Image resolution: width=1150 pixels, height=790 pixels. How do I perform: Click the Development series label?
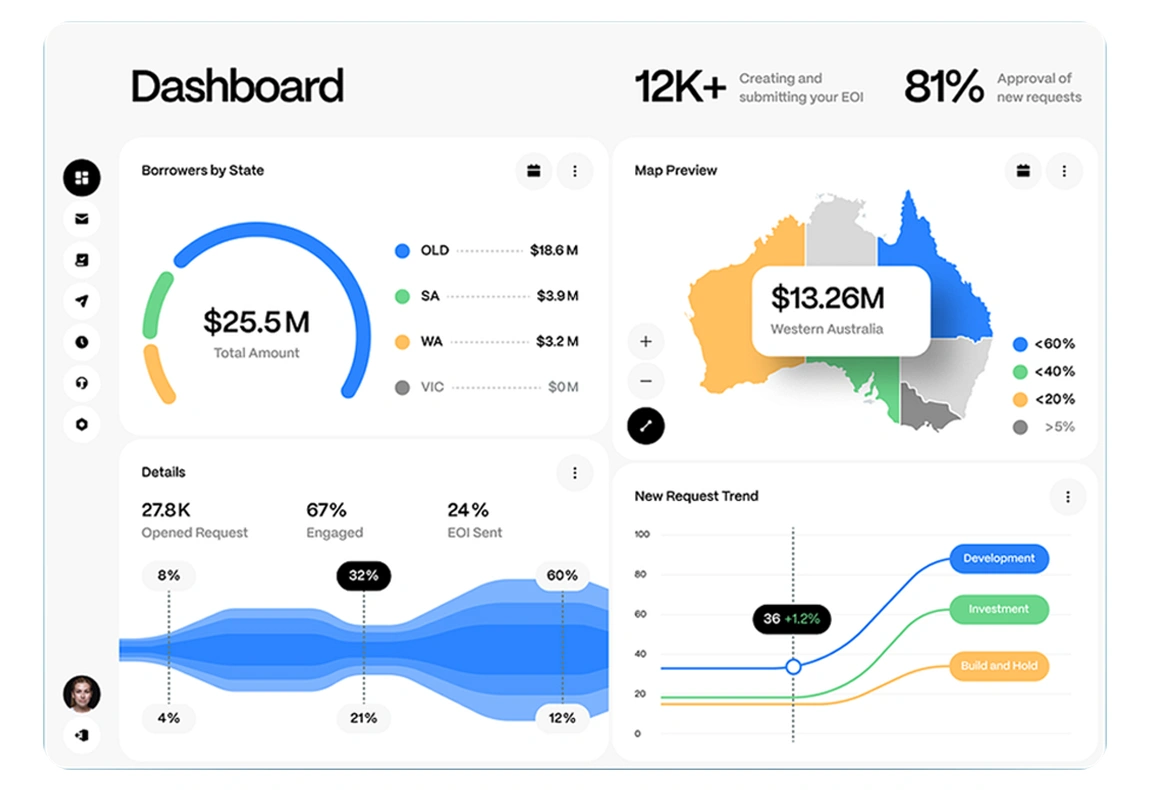(x=998, y=559)
